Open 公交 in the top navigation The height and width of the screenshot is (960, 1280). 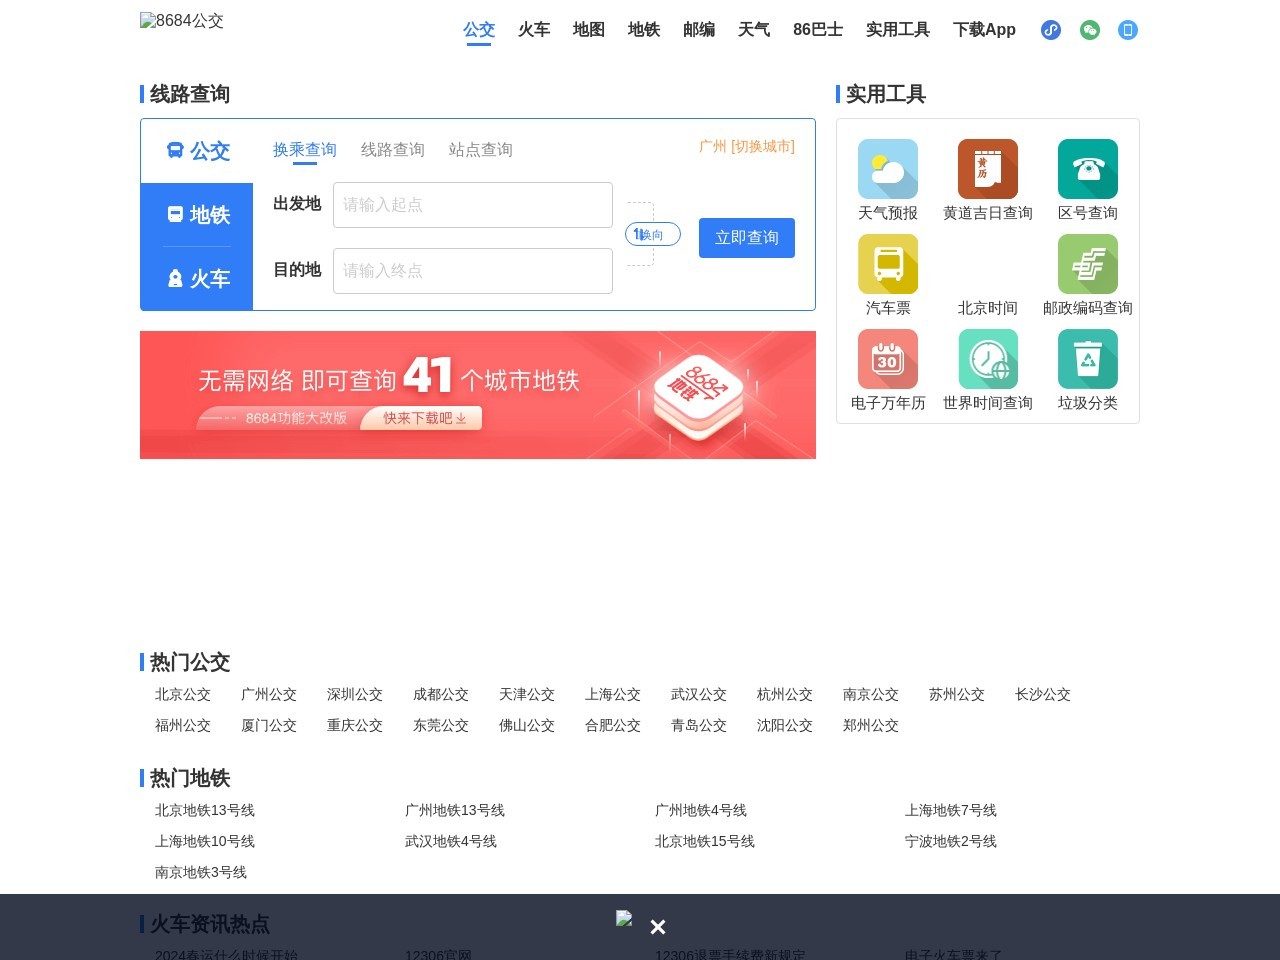click(x=479, y=30)
